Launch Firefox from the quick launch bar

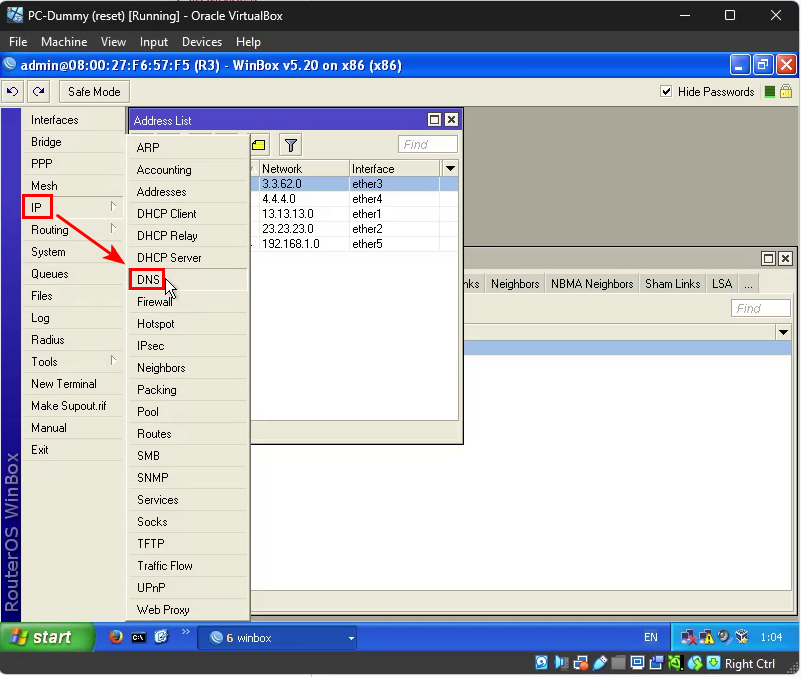[x=116, y=637]
